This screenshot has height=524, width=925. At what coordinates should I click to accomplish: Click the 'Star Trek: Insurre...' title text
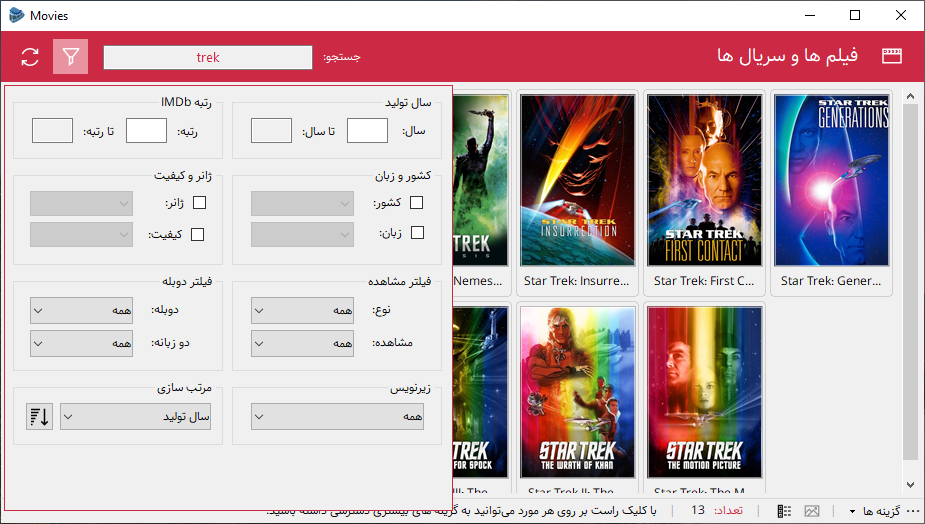click(x=576, y=281)
